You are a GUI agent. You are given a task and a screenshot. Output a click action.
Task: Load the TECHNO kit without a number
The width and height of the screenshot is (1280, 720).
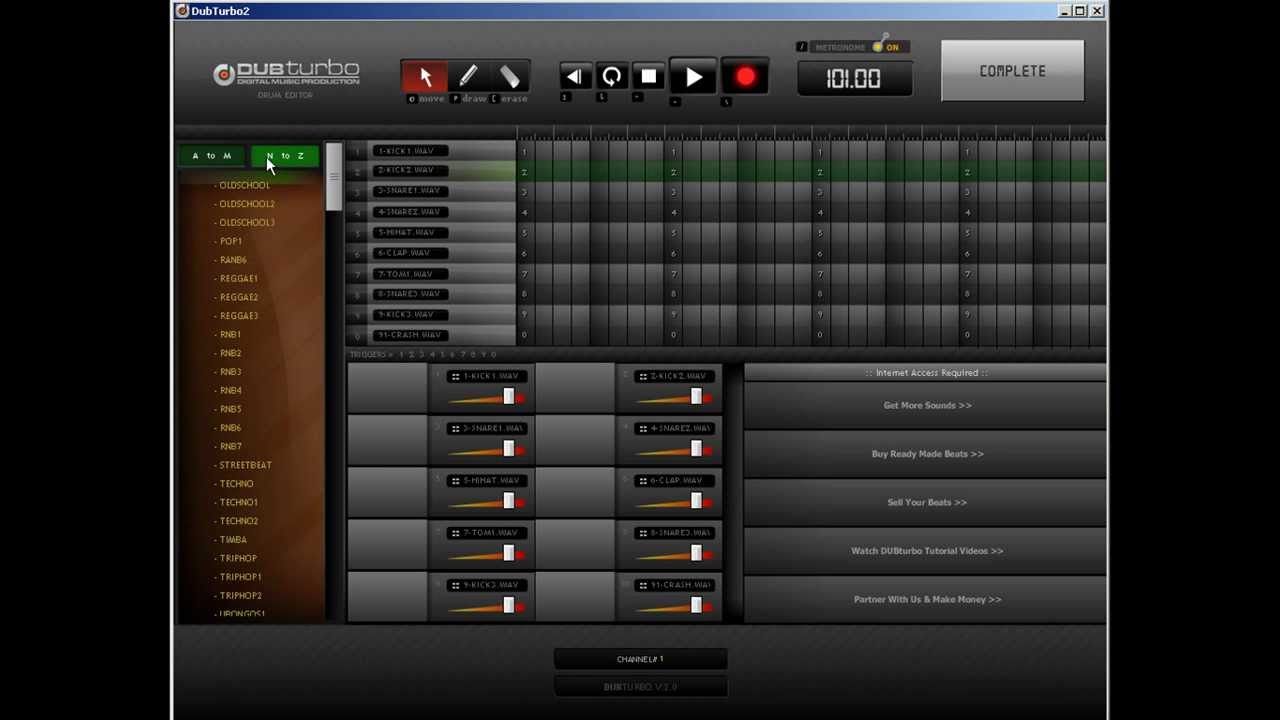click(235, 484)
